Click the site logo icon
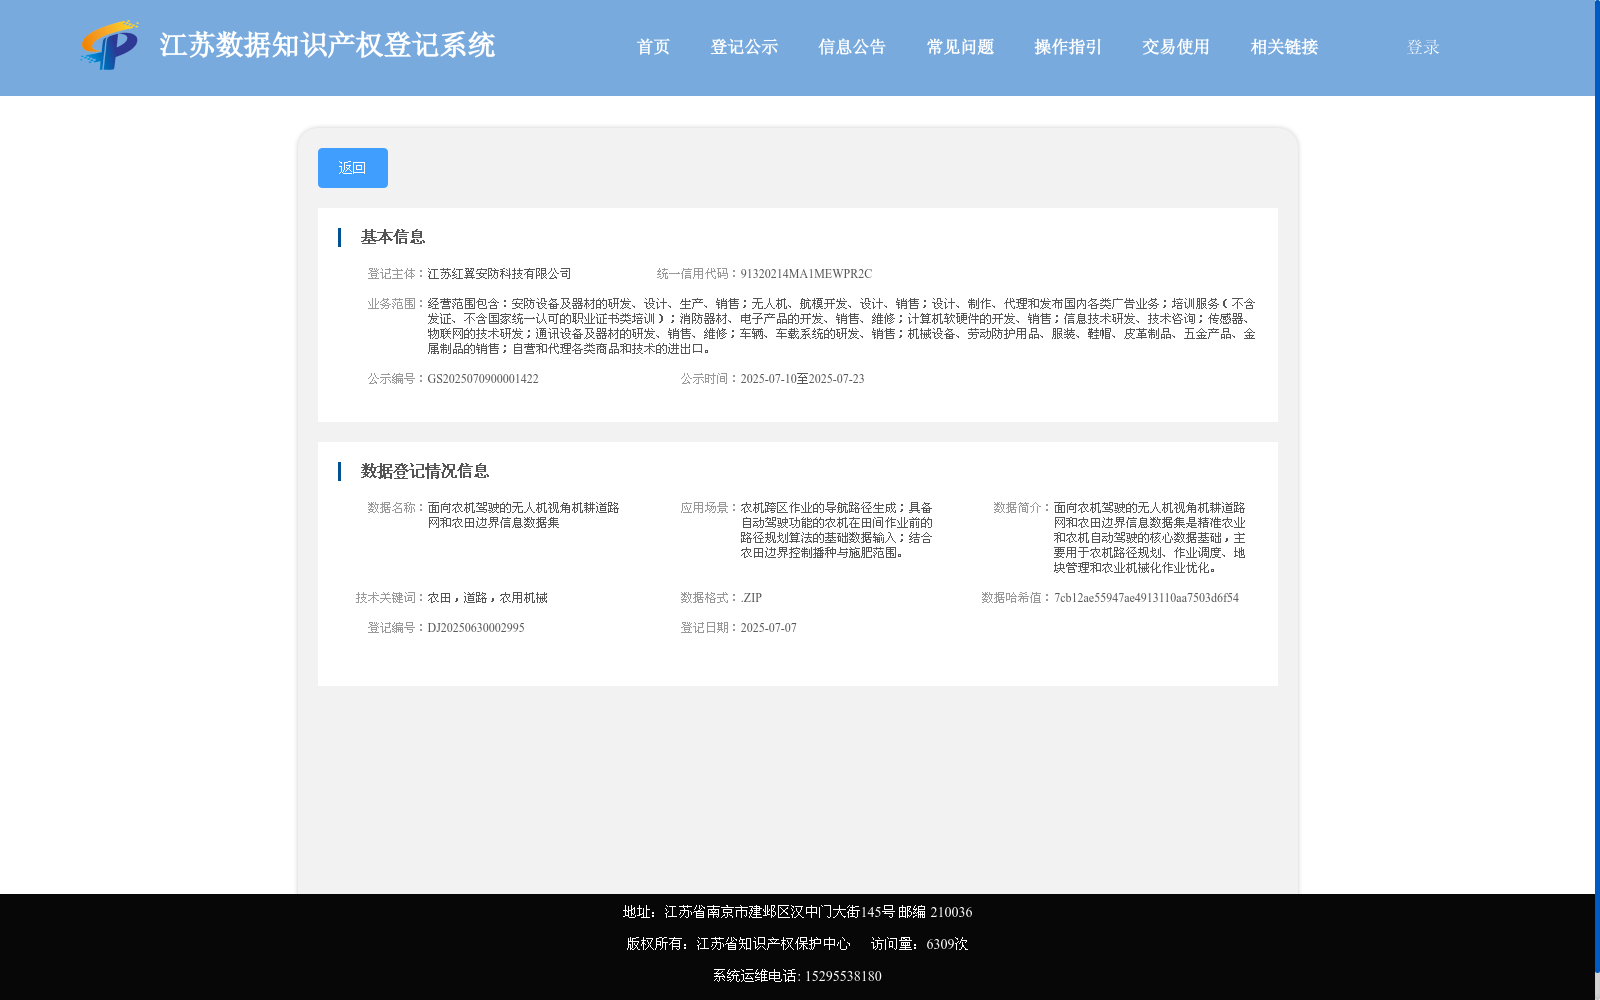The height and width of the screenshot is (1000, 1600). point(110,45)
